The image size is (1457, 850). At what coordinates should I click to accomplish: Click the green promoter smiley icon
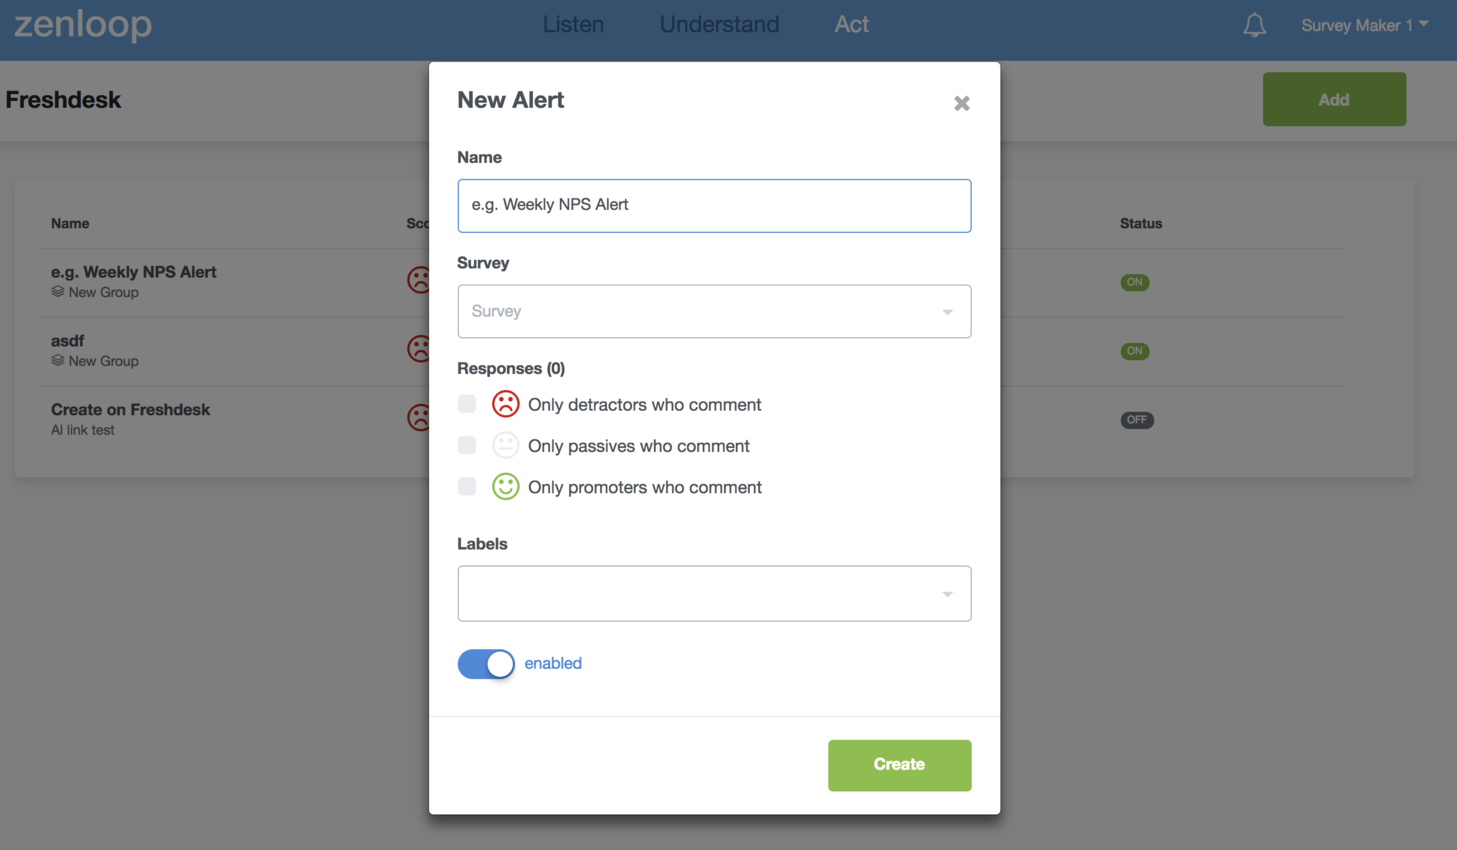coord(507,487)
